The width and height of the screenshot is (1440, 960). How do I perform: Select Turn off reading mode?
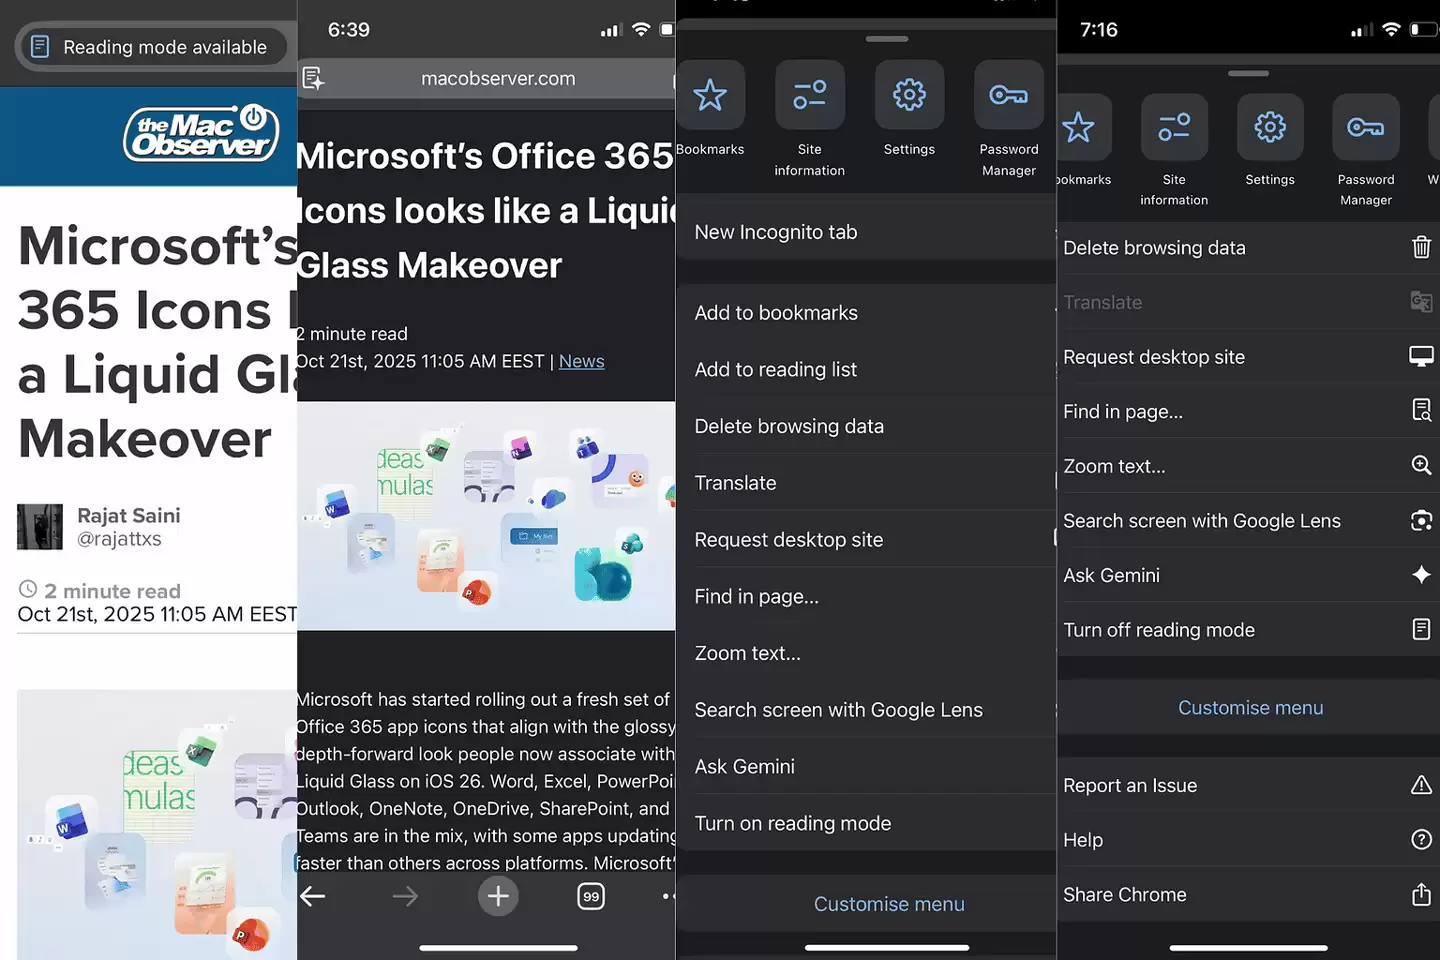[x=1158, y=630]
